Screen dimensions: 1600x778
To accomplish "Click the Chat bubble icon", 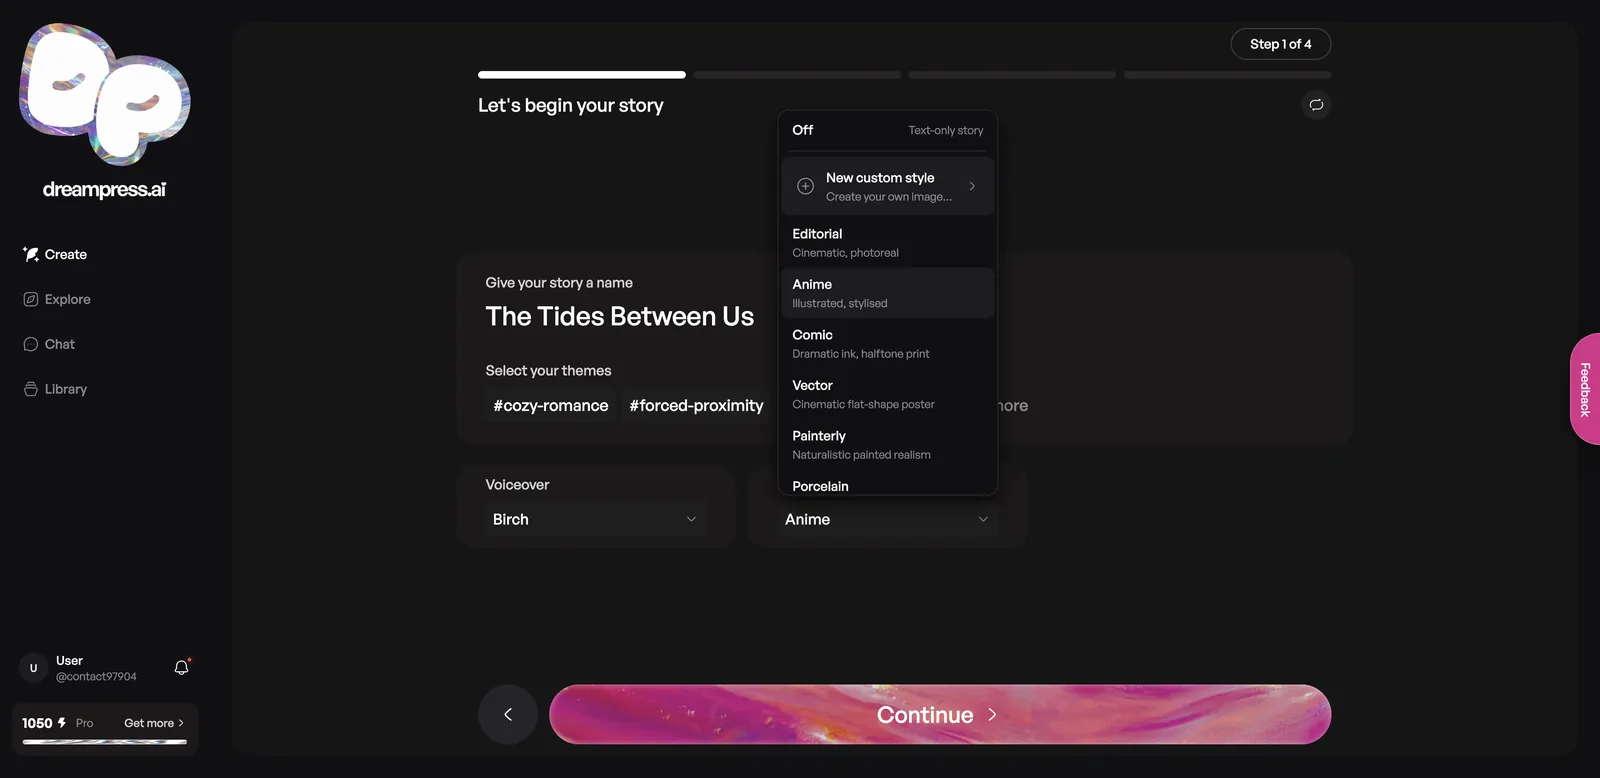I will (x=31, y=345).
